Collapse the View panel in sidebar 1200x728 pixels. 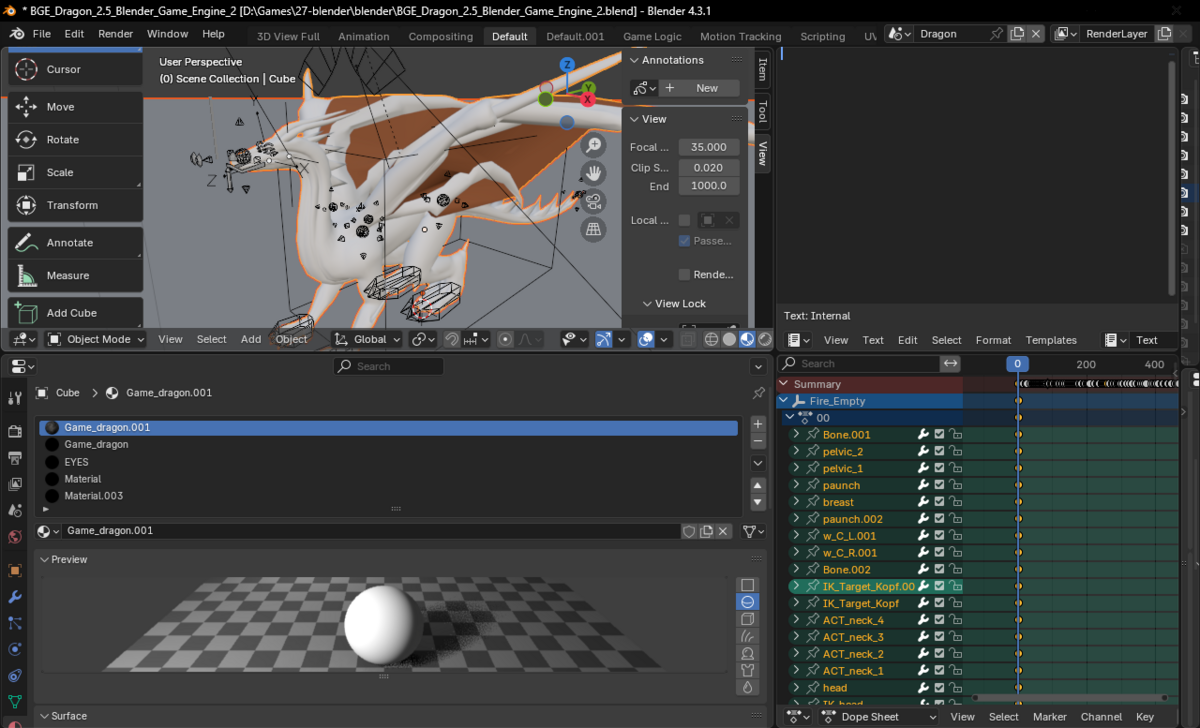coord(634,119)
